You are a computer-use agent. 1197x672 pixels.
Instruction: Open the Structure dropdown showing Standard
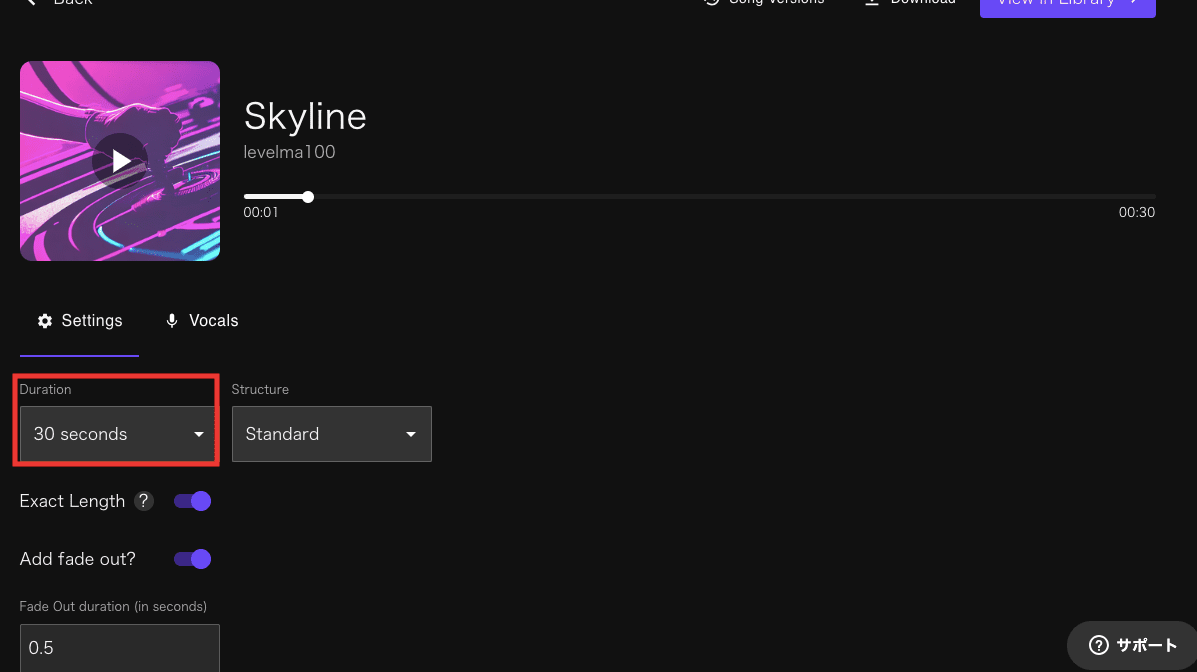[331, 434]
